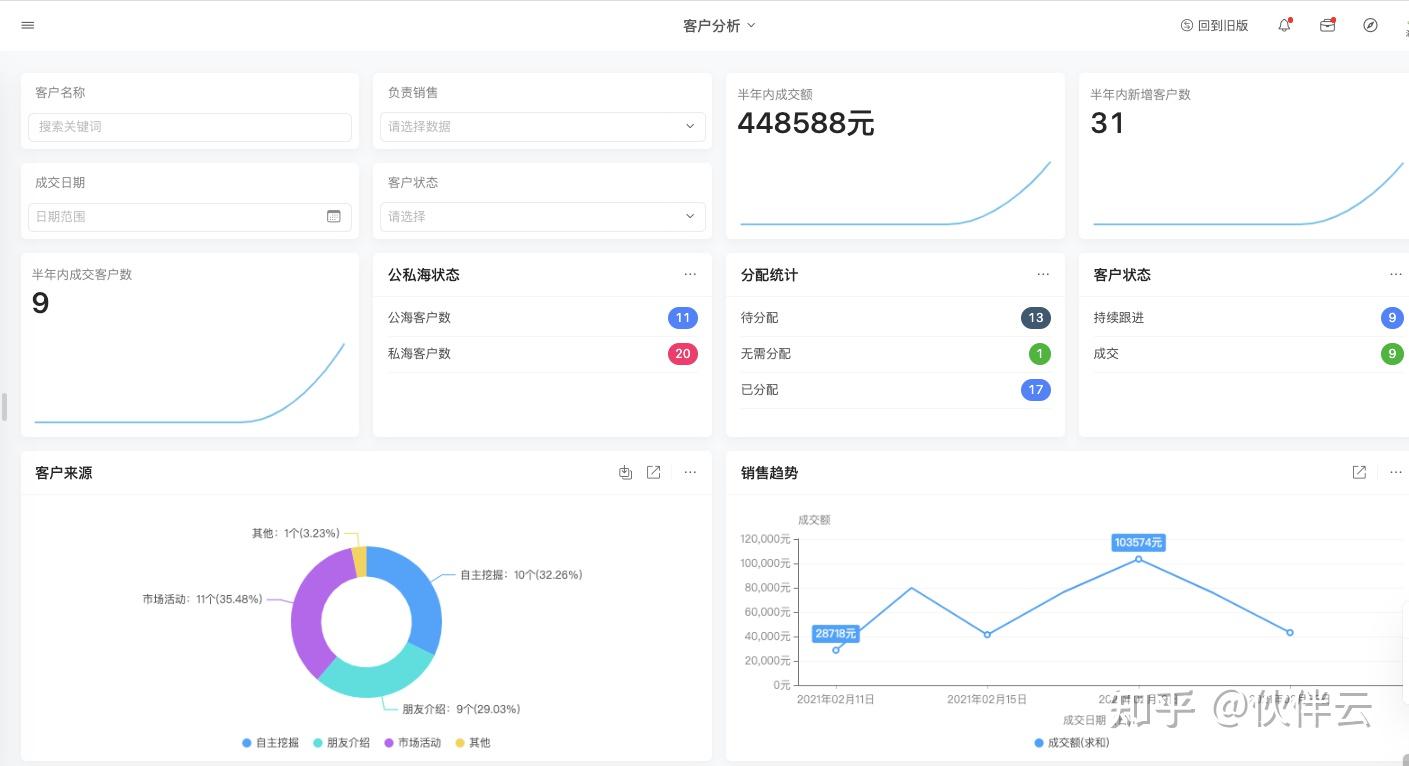1409x766 pixels.
Task: Click the collapsed sidebar handle at left edge
Action: pos(4,407)
